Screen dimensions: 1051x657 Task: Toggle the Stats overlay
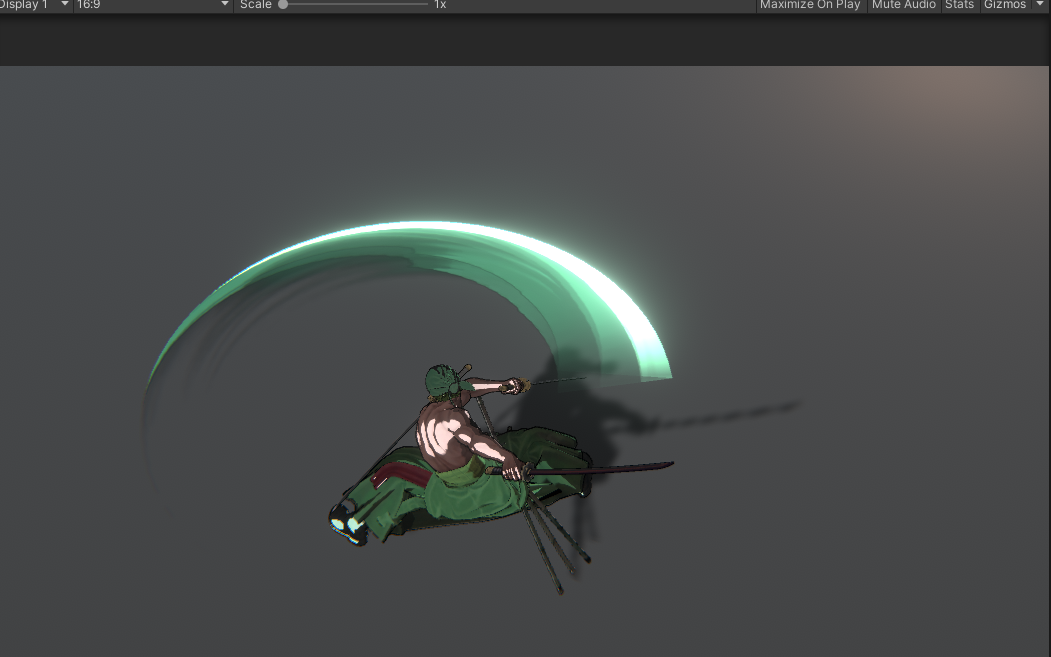(959, 5)
